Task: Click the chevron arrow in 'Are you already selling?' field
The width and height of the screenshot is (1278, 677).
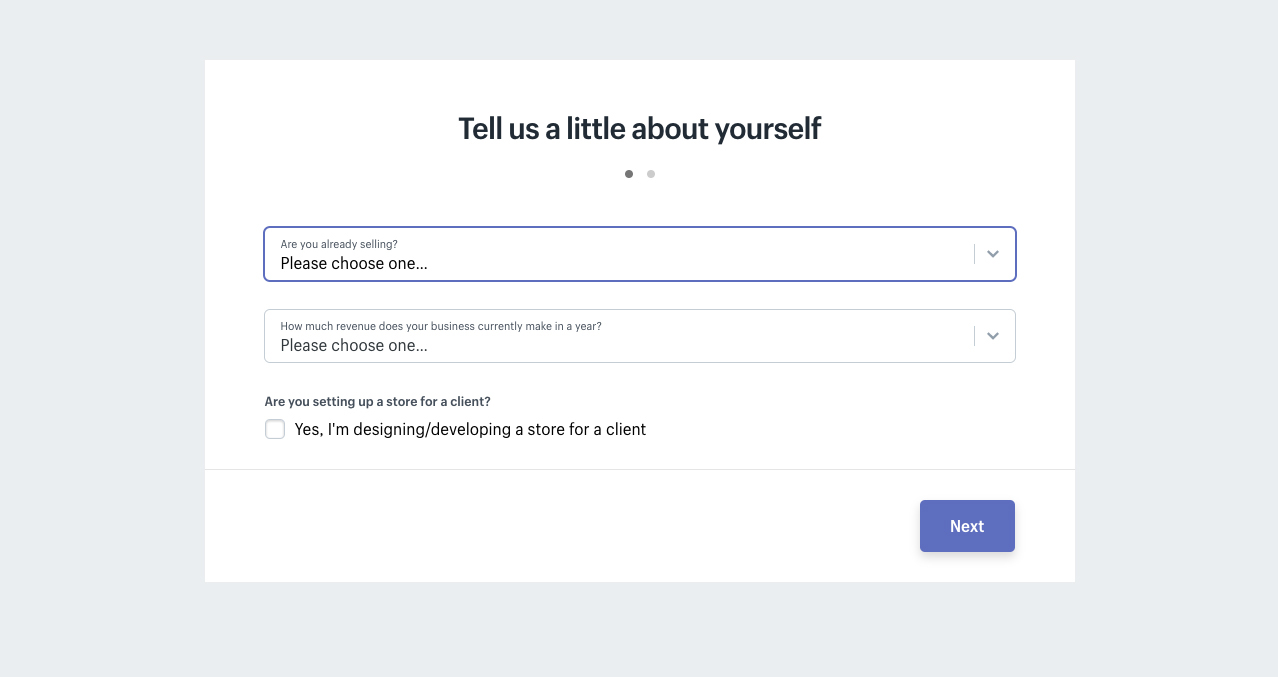Action: point(992,254)
